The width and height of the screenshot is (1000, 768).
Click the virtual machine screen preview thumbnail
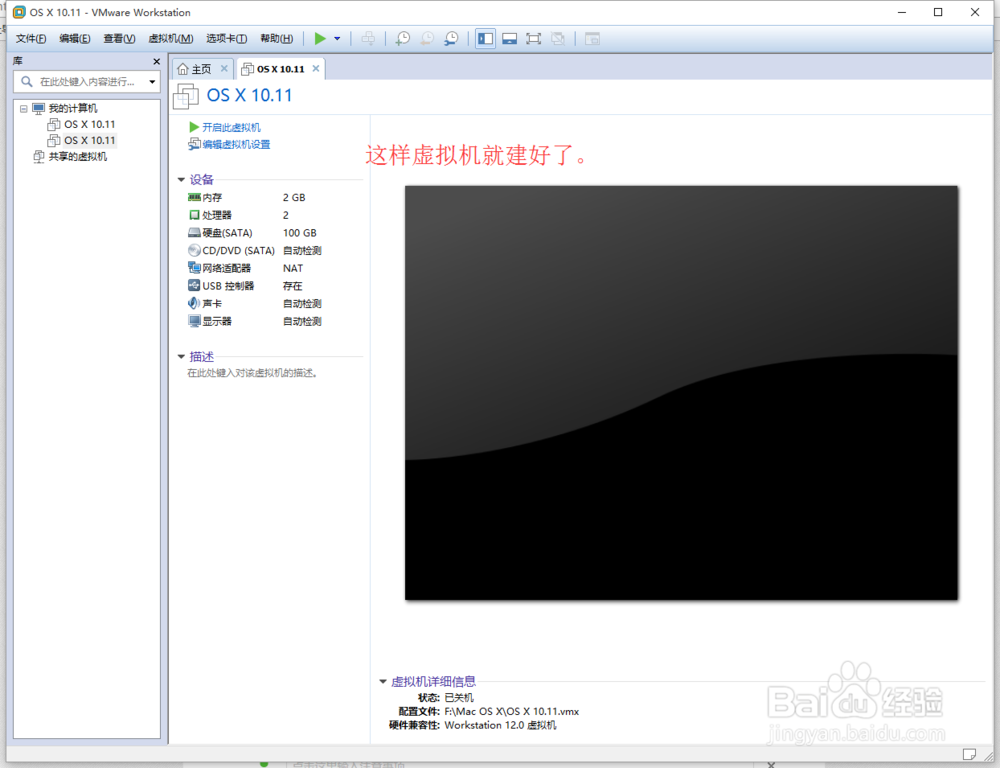pos(681,393)
